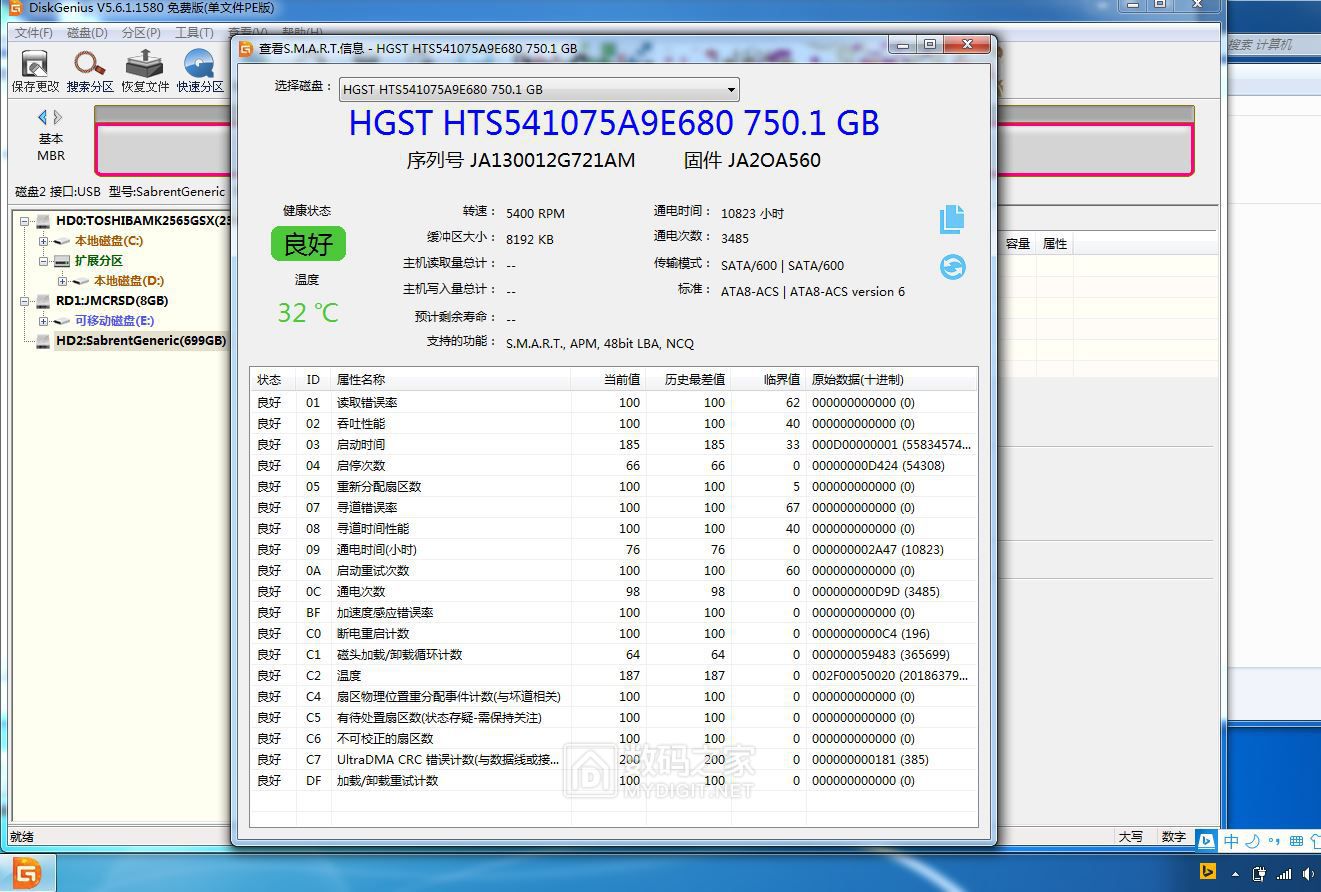Open the soft keyboard icon on the IME bar
Viewport: 1321px width, 892px height.
(x=1296, y=841)
